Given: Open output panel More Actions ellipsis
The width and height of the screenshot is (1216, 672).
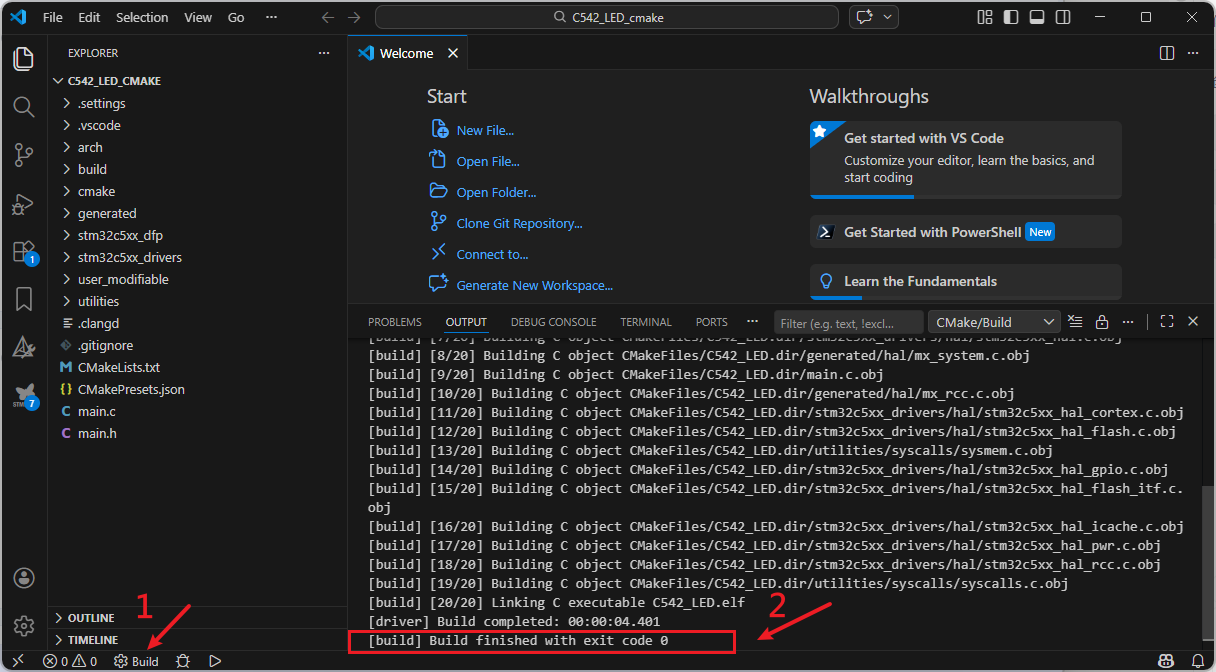Looking at the screenshot, I should [1127, 322].
